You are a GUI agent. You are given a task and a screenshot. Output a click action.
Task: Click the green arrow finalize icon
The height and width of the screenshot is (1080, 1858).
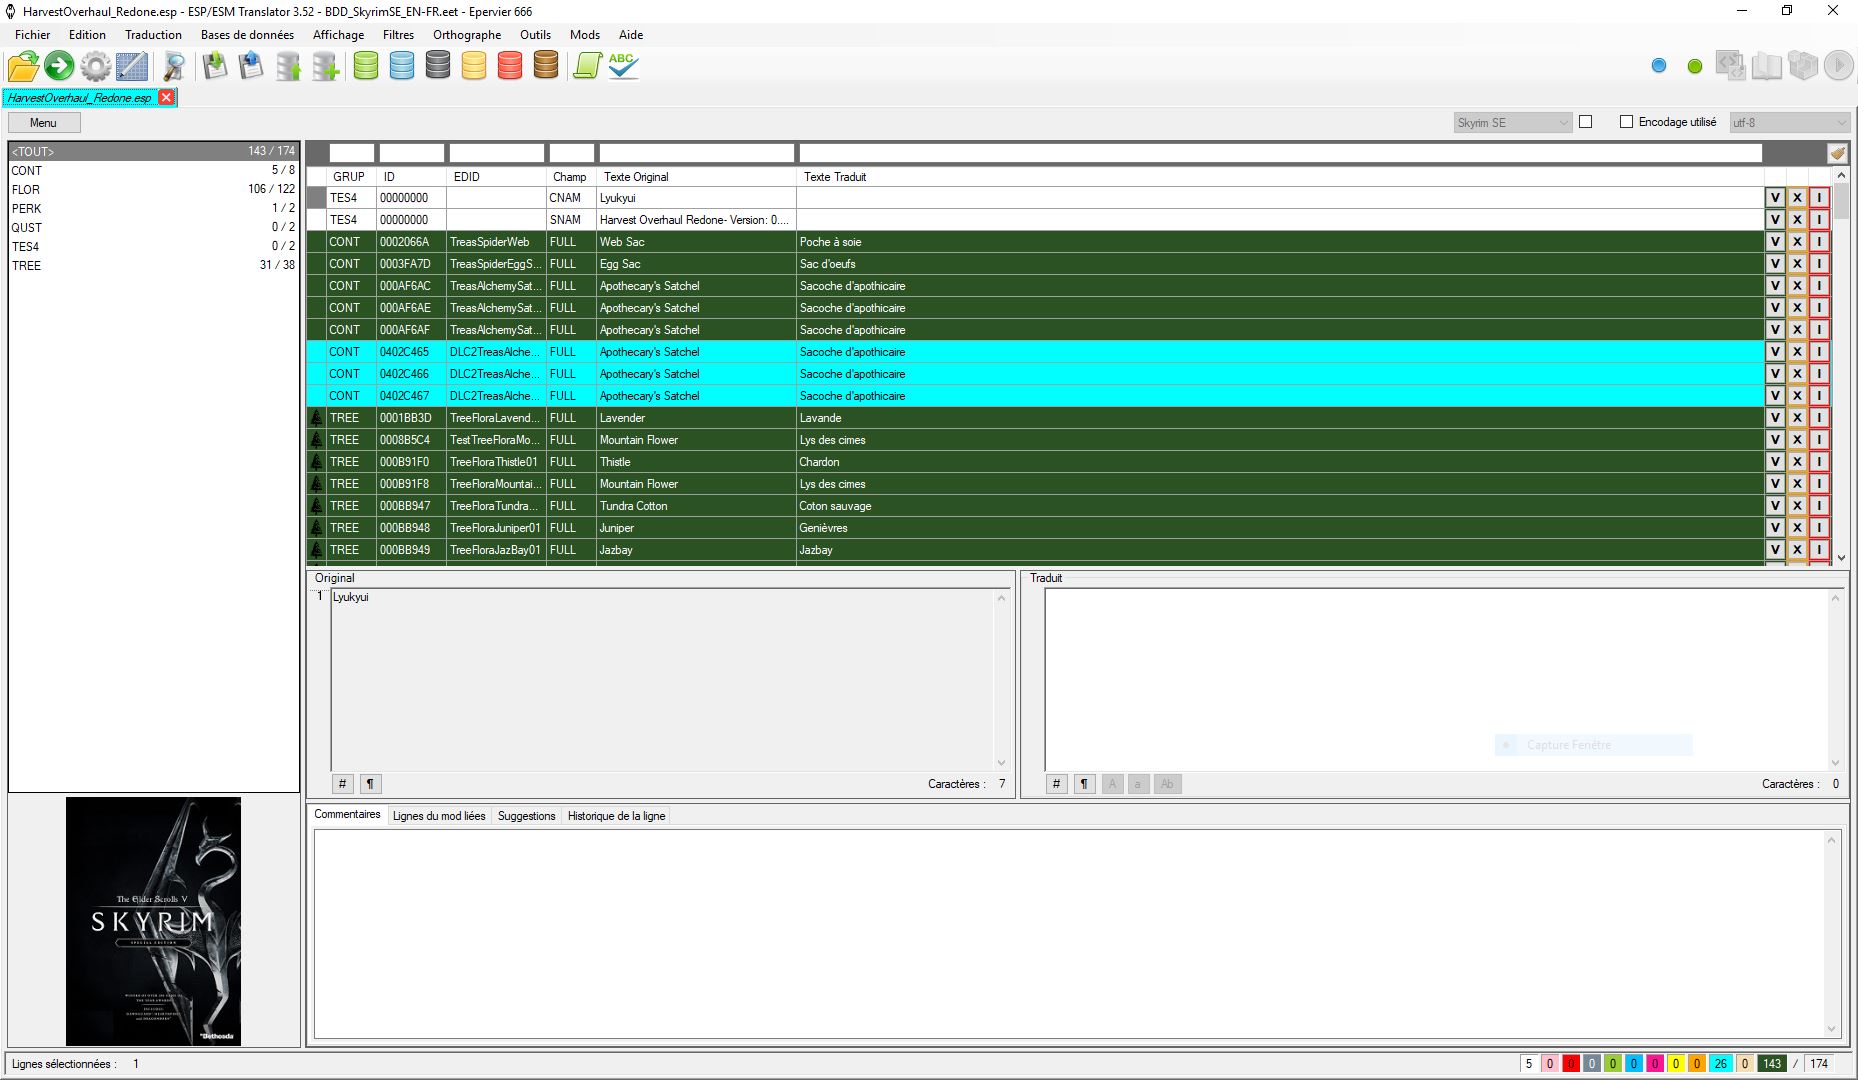59,67
